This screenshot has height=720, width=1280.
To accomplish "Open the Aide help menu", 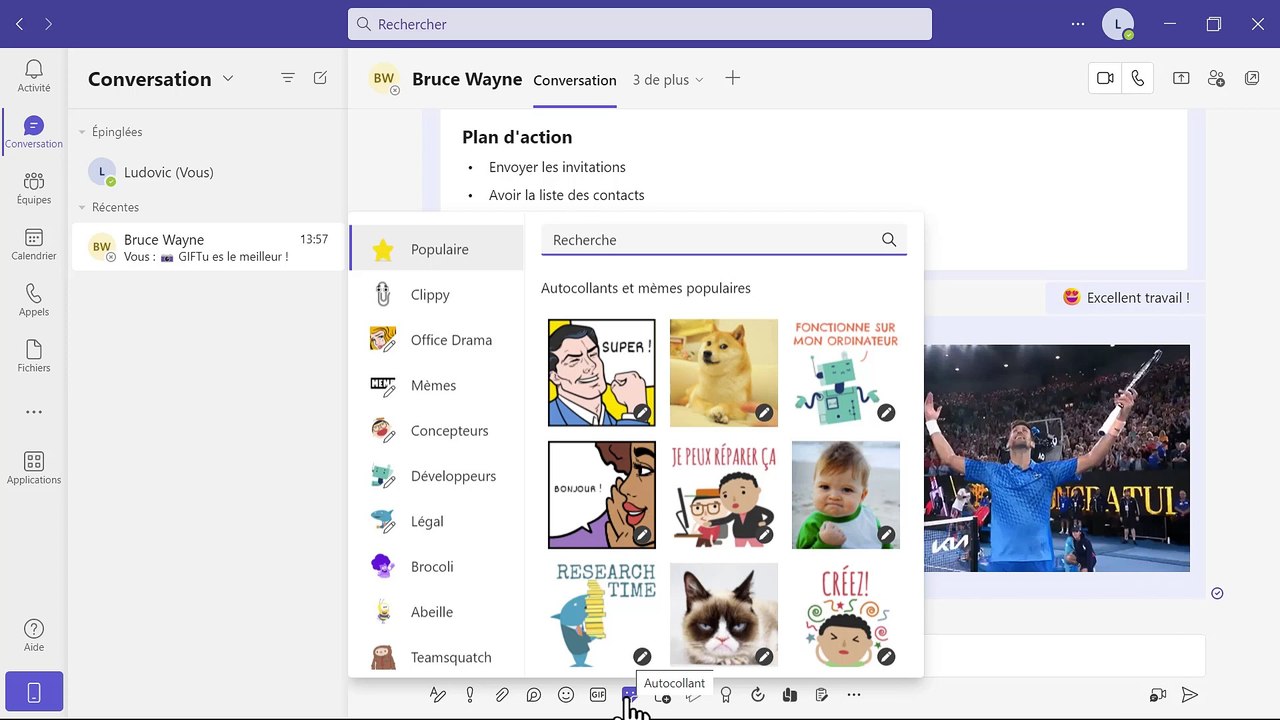I will coord(34,635).
